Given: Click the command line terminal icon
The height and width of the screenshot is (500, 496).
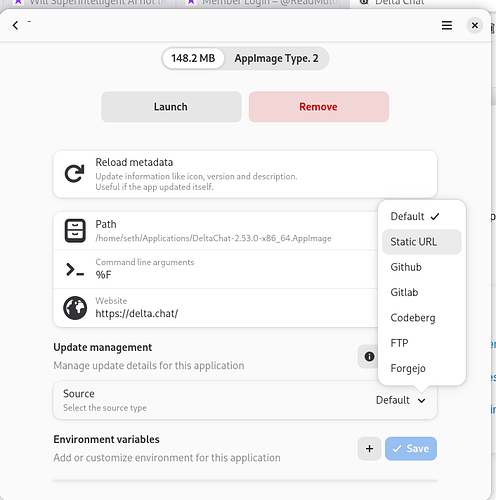Looking at the screenshot, I should pos(75,269).
